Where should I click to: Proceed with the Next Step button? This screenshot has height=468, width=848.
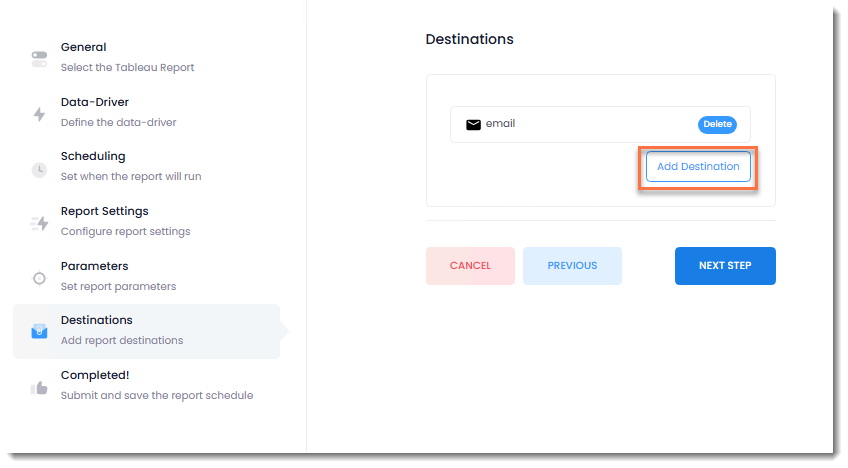point(725,266)
